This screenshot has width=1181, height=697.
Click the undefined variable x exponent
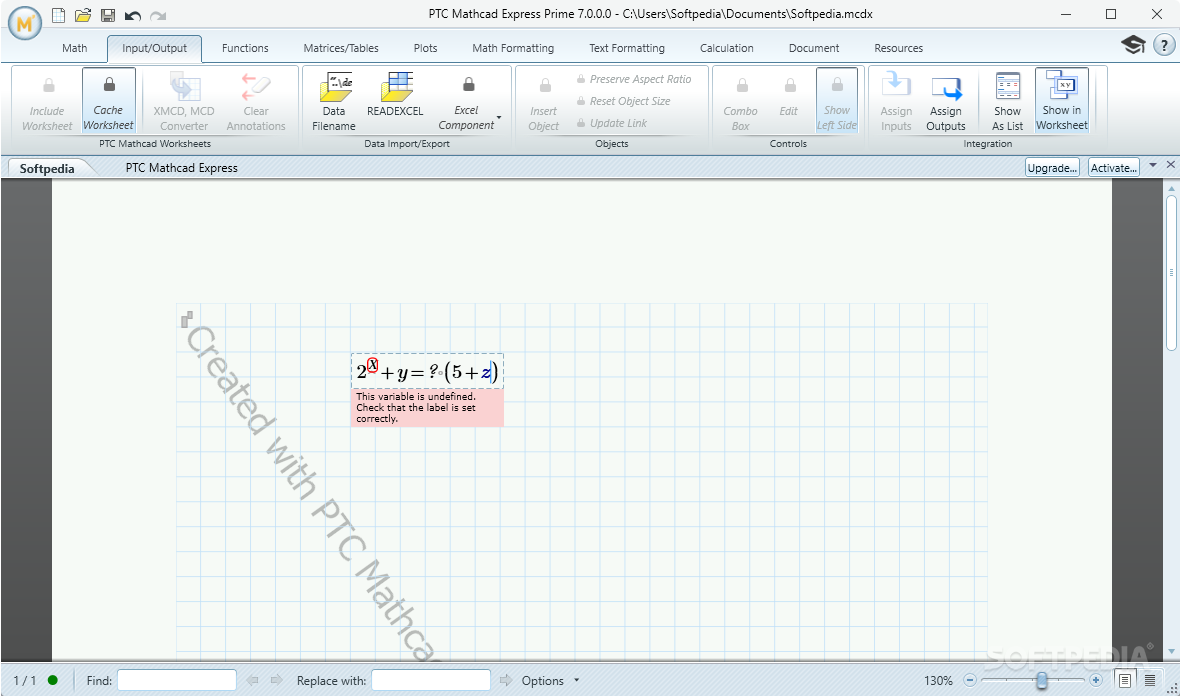coord(372,365)
